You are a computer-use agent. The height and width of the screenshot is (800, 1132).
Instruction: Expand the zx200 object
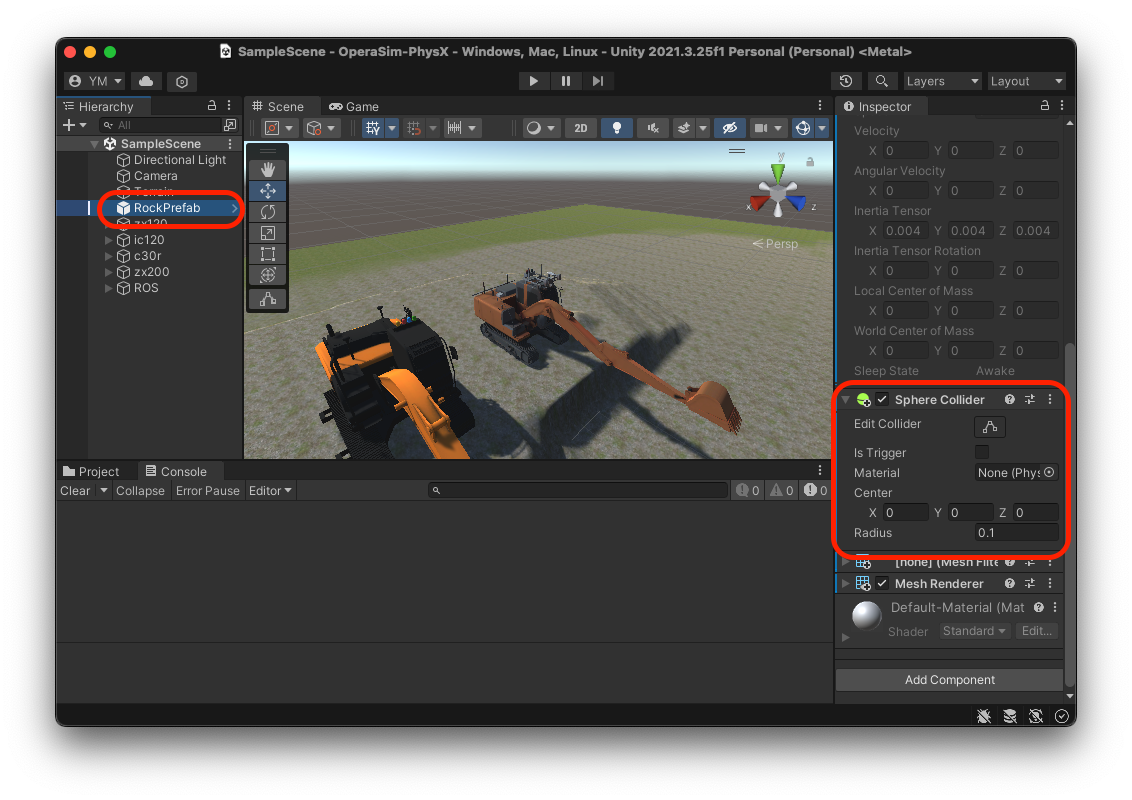pos(108,272)
